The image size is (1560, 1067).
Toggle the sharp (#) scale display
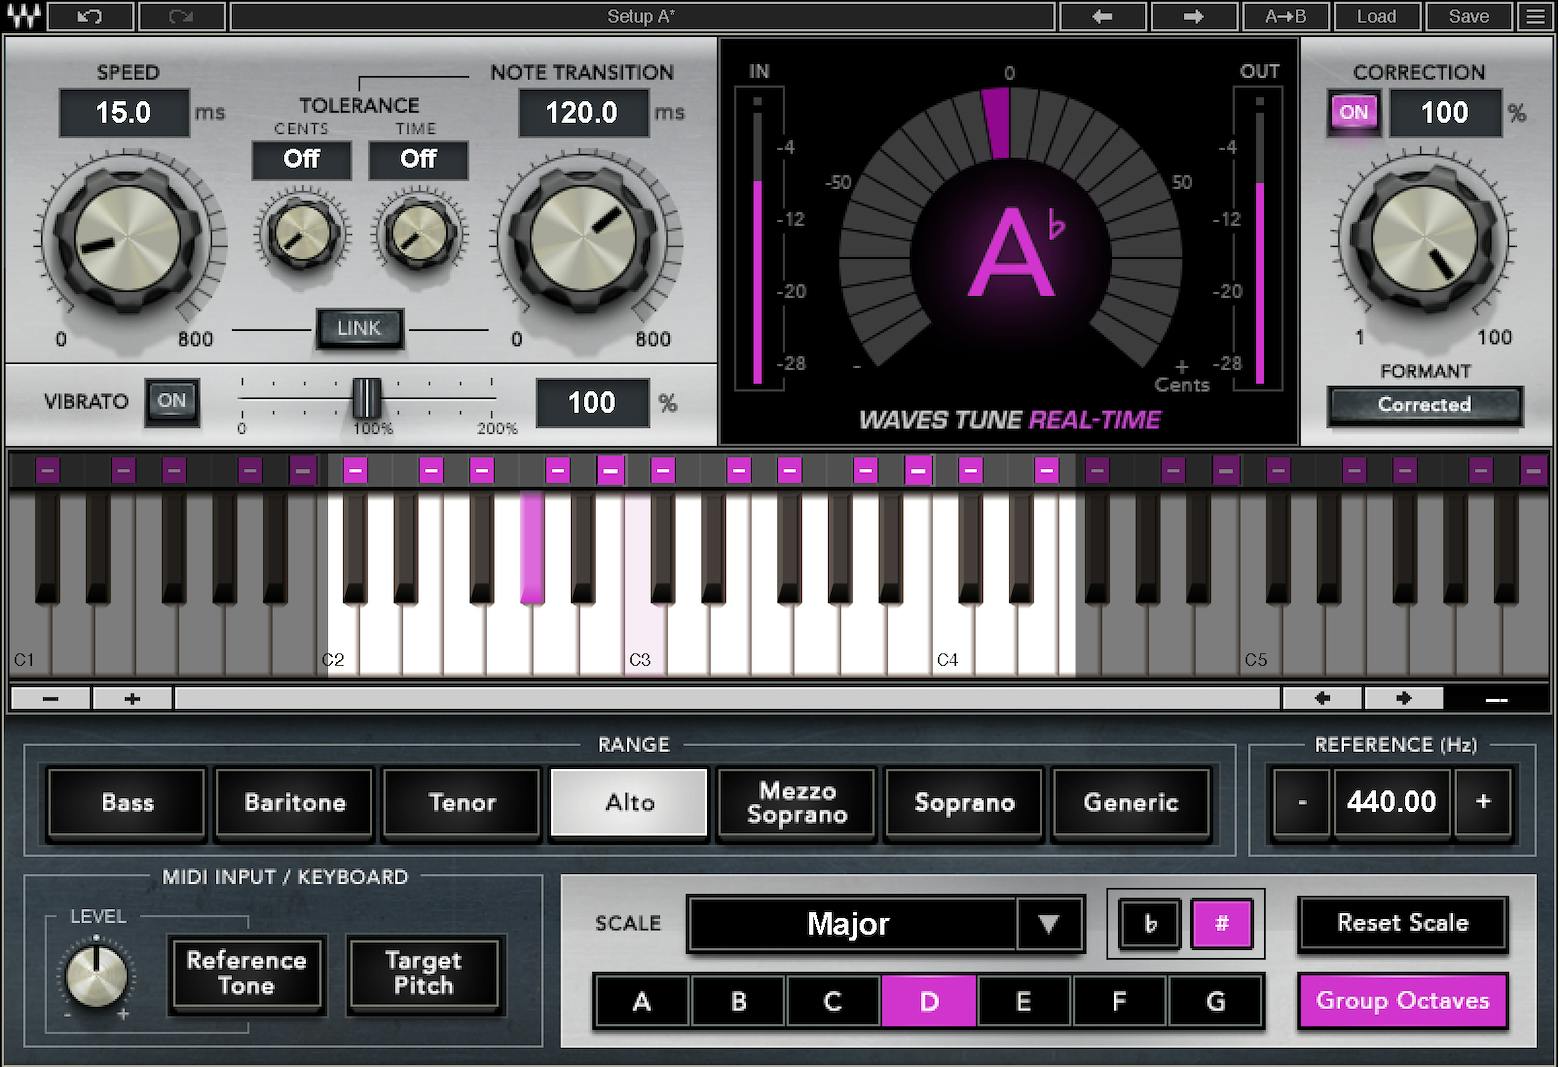pos(1222,924)
